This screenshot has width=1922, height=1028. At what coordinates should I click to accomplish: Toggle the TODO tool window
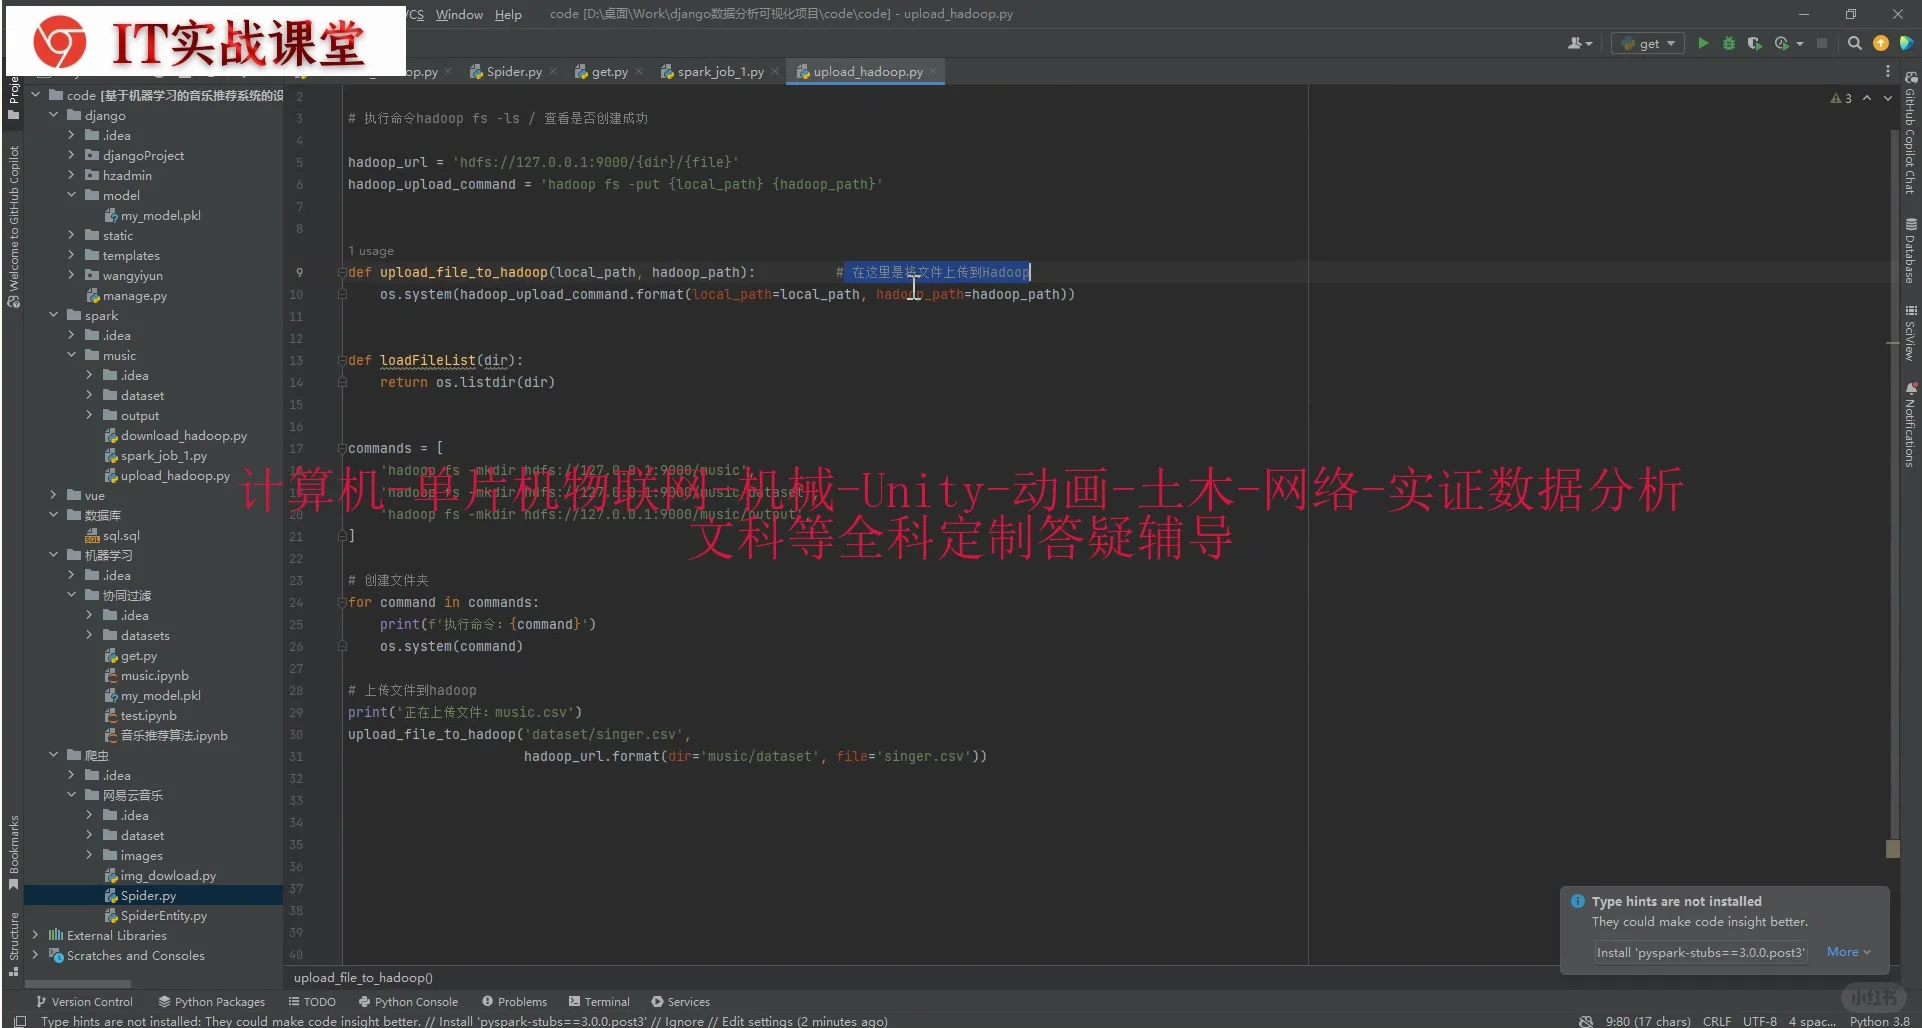click(313, 1001)
